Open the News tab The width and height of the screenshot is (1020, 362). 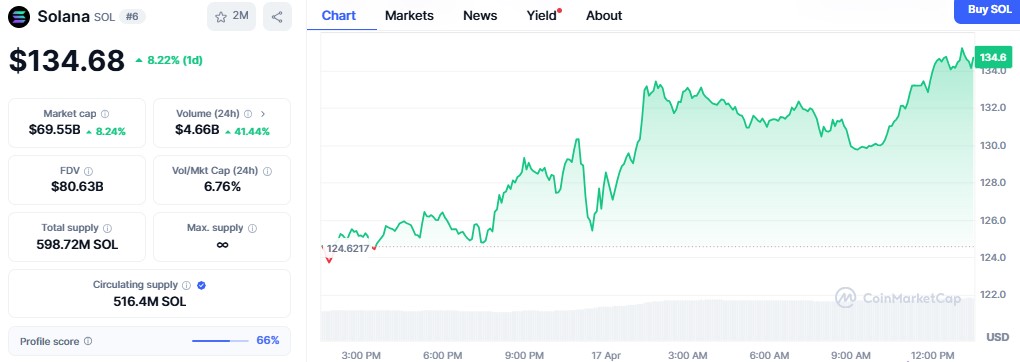click(x=480, y=16)
